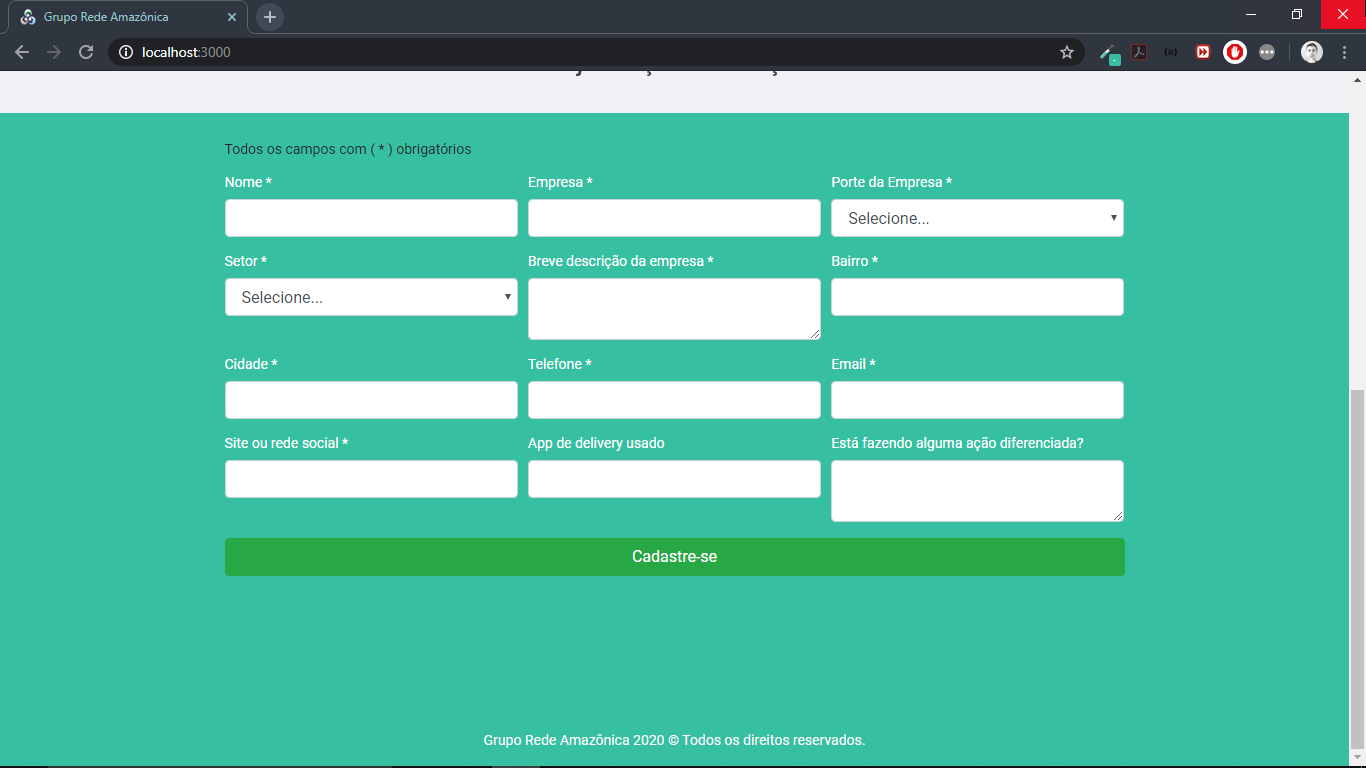
Task: Focus the Site ou rede social field
Action: [x=371, y=479]
